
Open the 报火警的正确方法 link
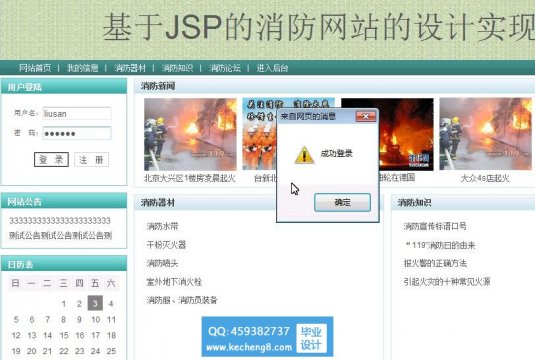tap(435, 263)
